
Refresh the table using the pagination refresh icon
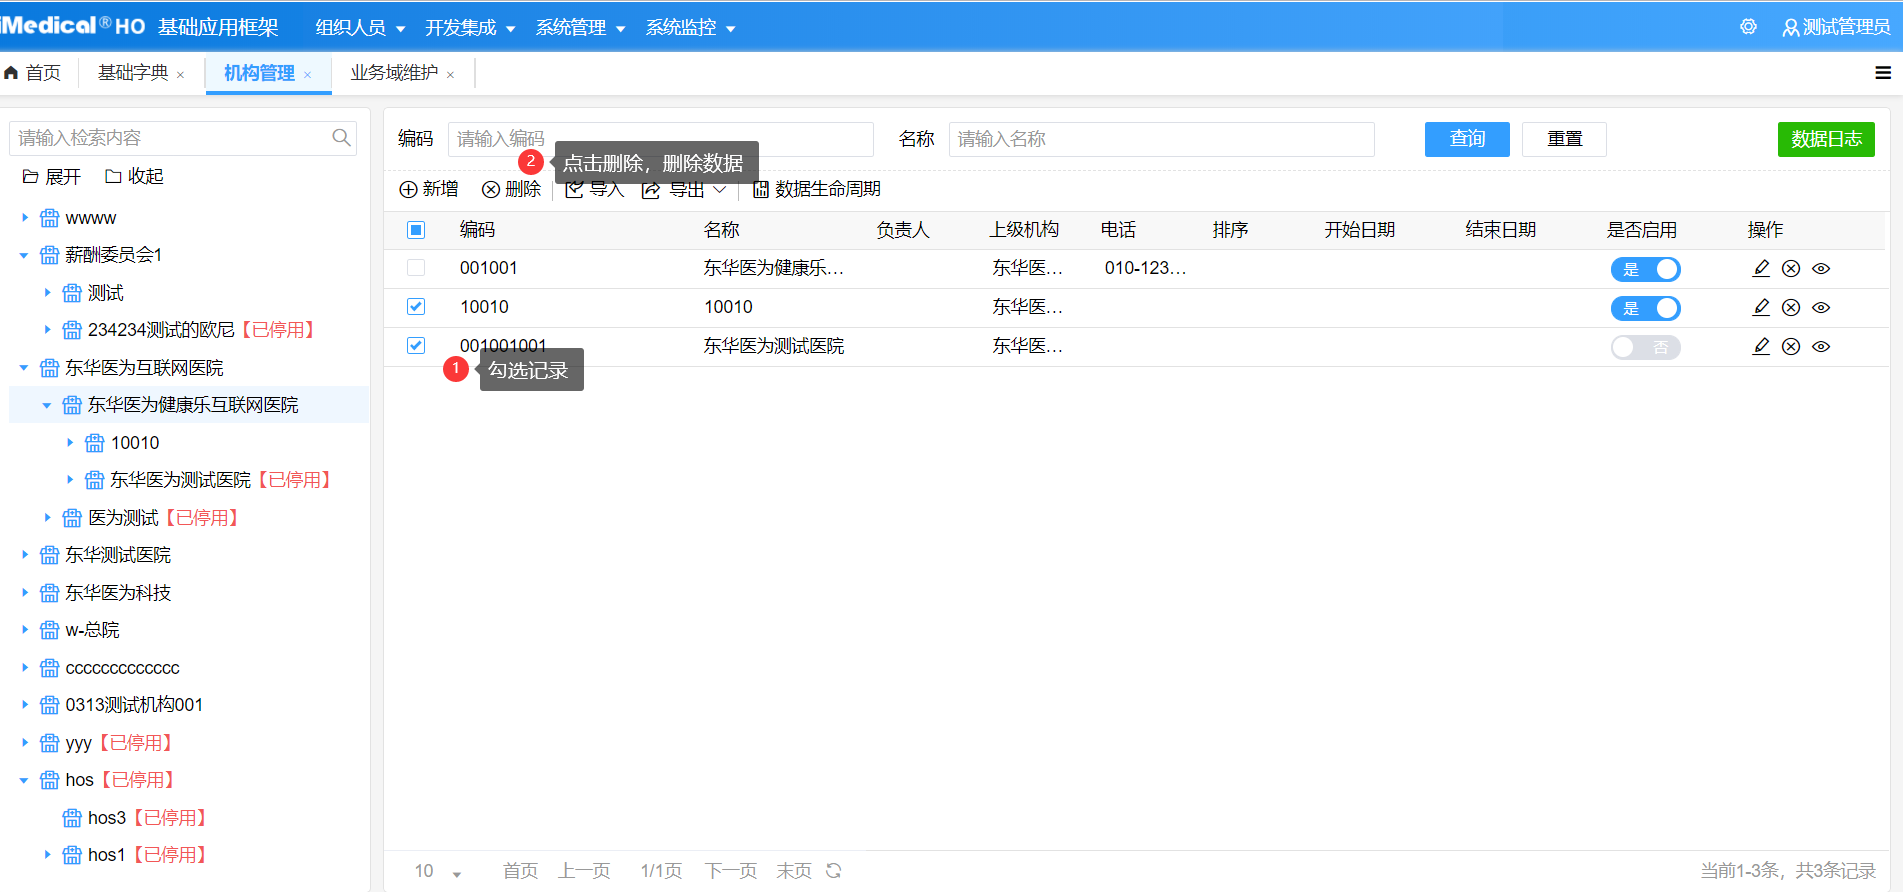tap(833, 871)
